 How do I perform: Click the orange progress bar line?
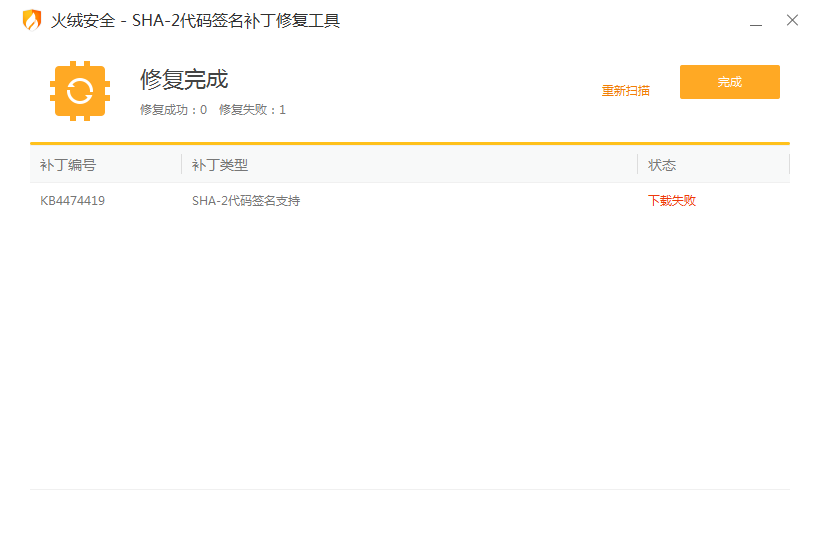tap(409, 143)
